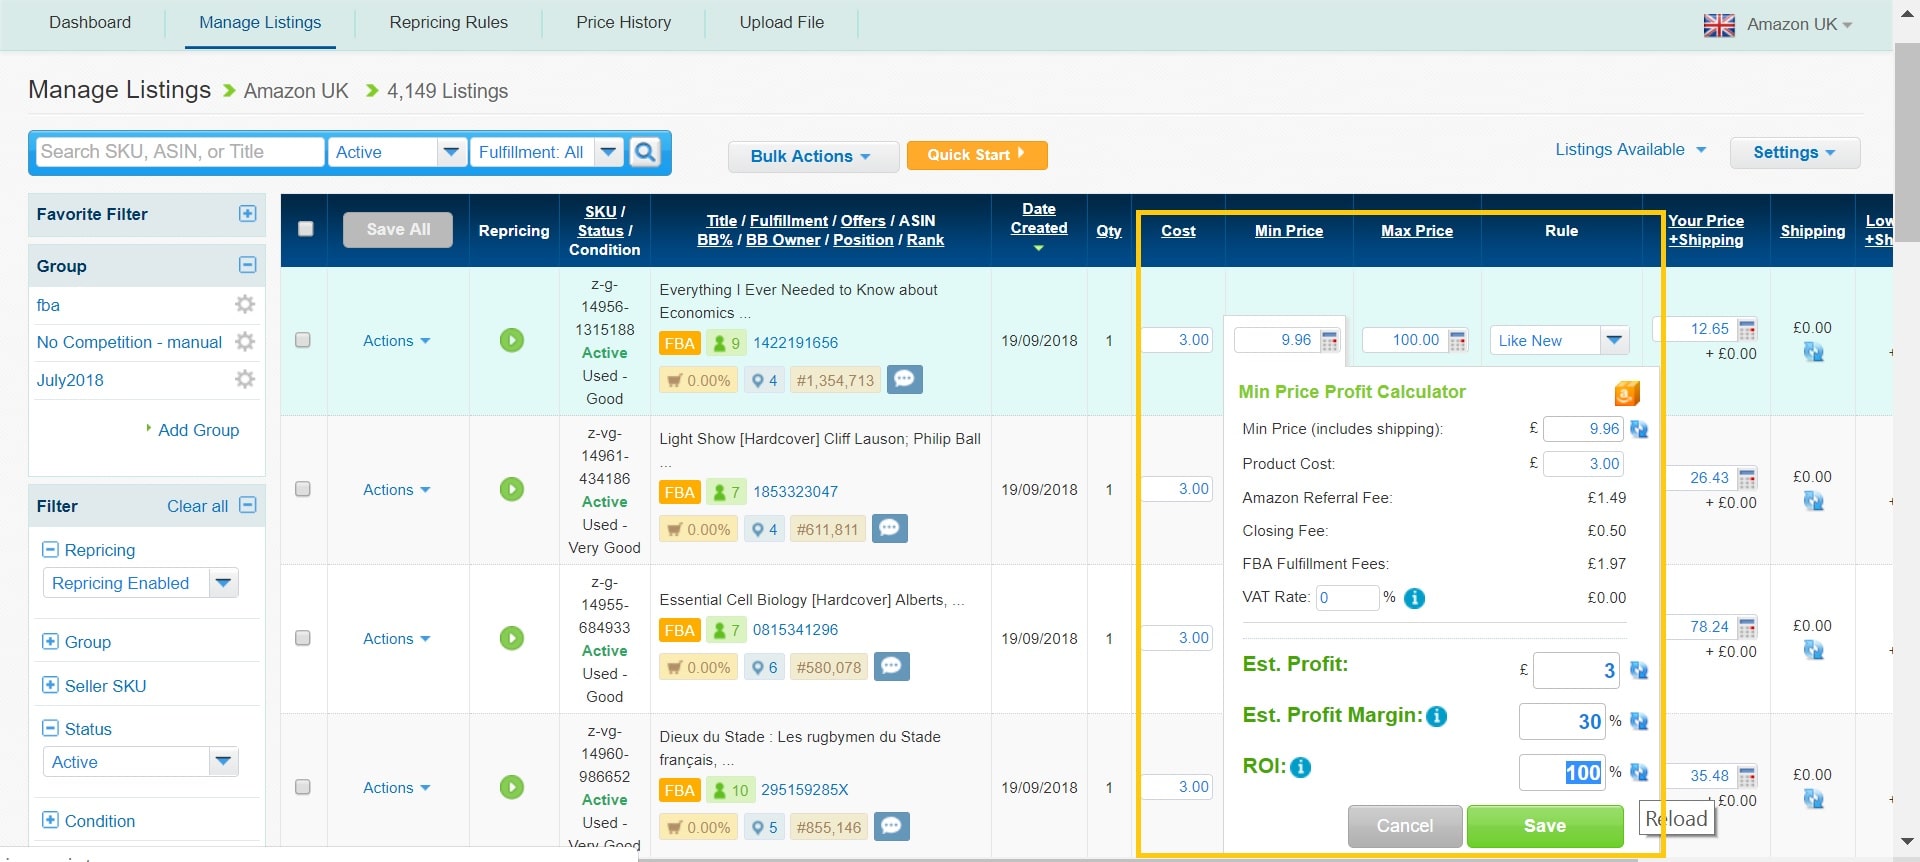Click refresh icon next to Min Price field
This screenshot has width=1920, height=862.
(x=1639, y=429)
